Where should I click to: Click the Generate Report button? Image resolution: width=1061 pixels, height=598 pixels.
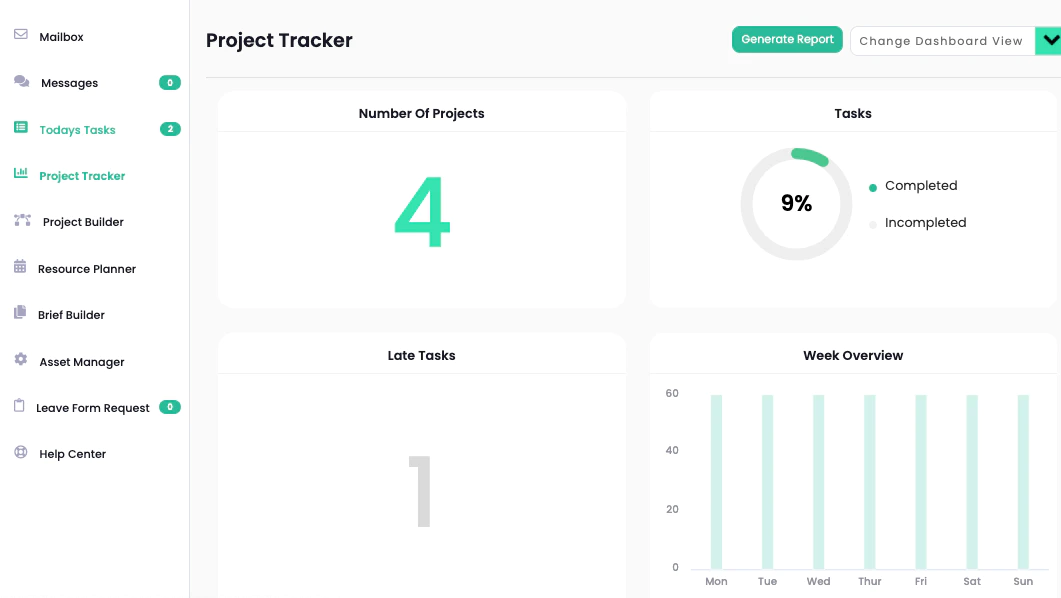(x=787, y=39)
